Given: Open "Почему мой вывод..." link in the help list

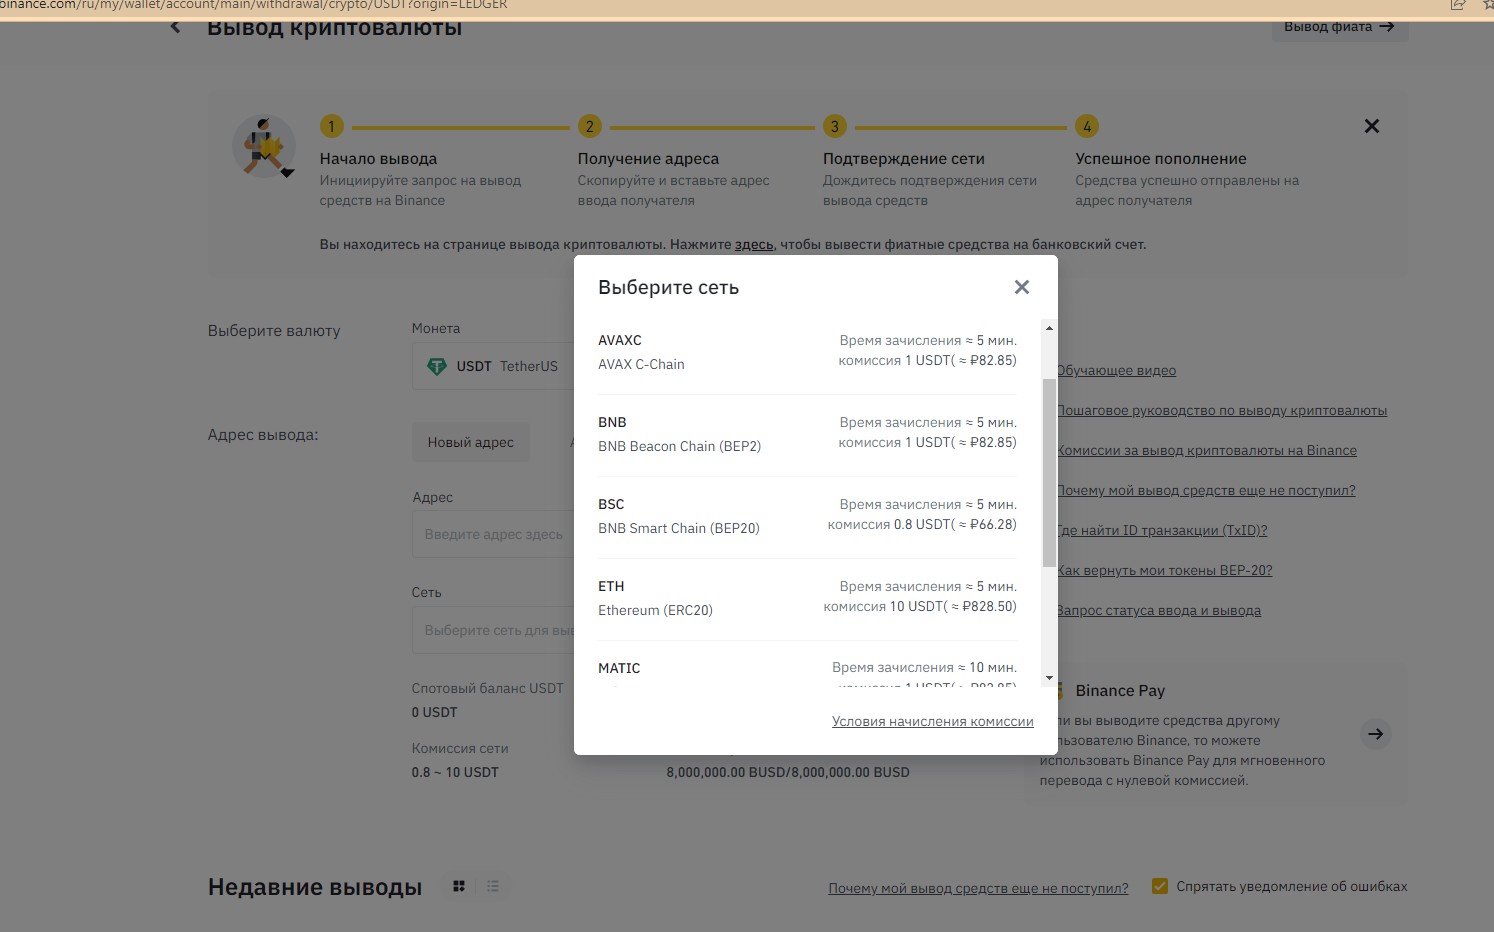Looking at the screenshot, I should 1206,490.
